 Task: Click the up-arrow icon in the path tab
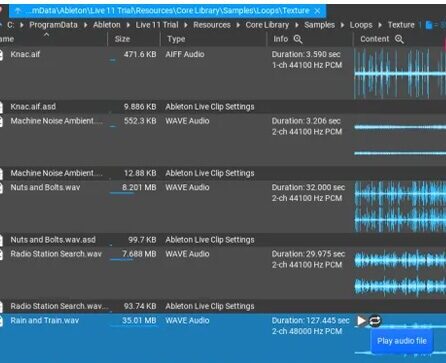pos(18,11)
